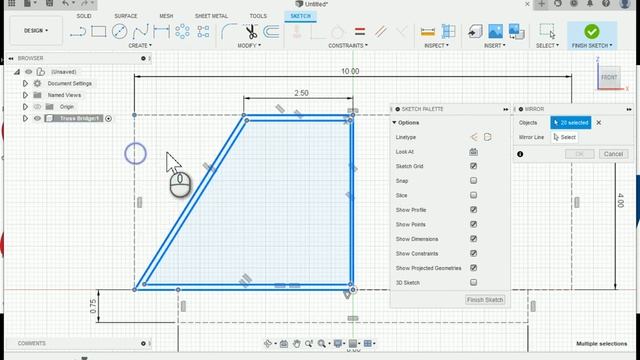
Task: Expand the Named Views tree node
Action: (25, 95)
